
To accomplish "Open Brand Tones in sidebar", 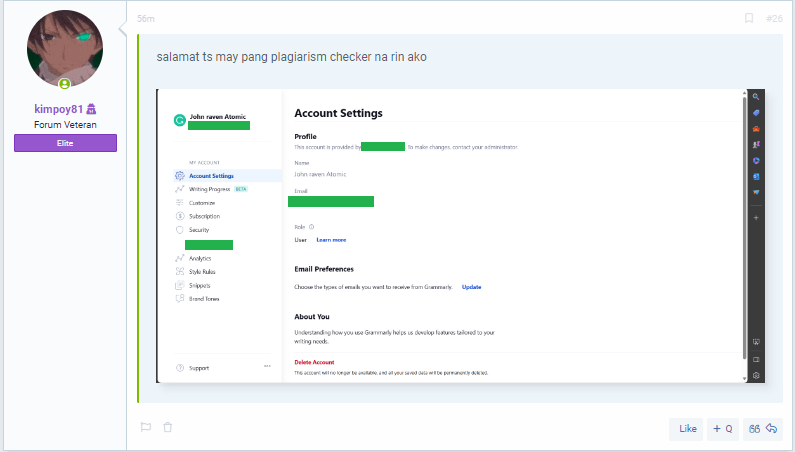I will pos(204,299).
